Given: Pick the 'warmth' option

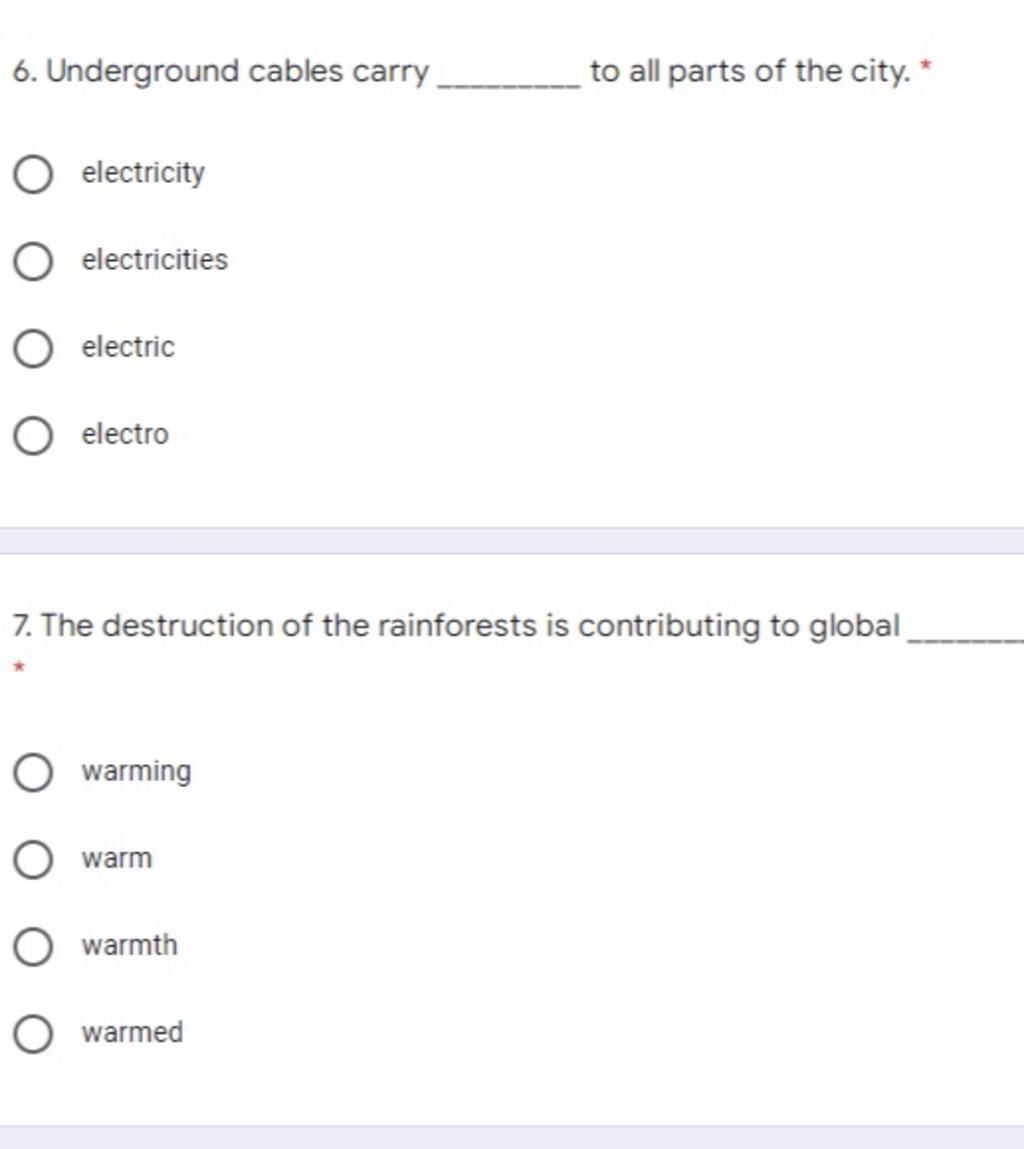Looking at the screenshot, I should [x=33, y=947].
